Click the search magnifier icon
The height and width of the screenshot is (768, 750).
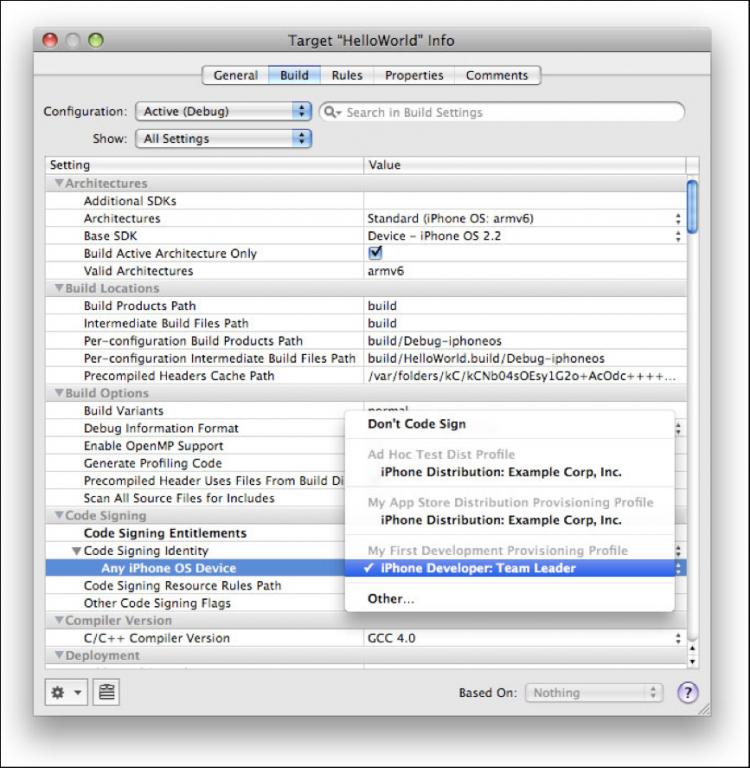(x=332, y=112)
